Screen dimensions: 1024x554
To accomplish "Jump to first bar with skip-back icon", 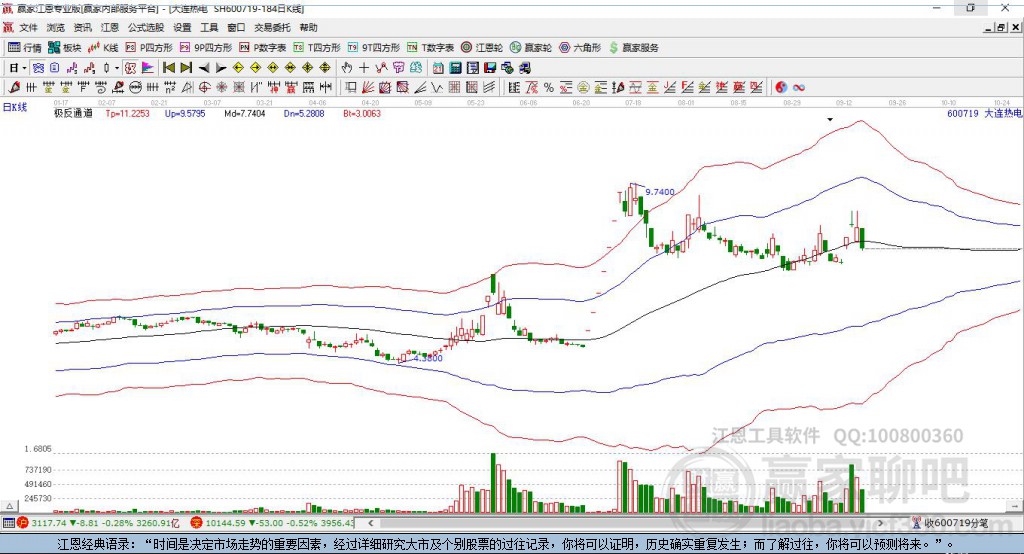I will [x=168, y=68].
